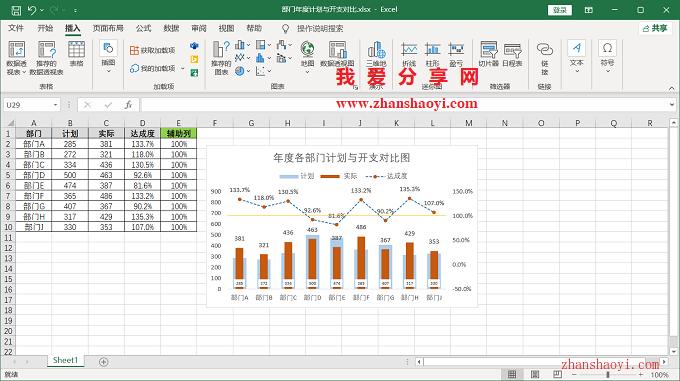This screenshot has height=381, width=680.
Task: Click the Visio Data Visualizer add-in icon
Action: pos(194,46)
